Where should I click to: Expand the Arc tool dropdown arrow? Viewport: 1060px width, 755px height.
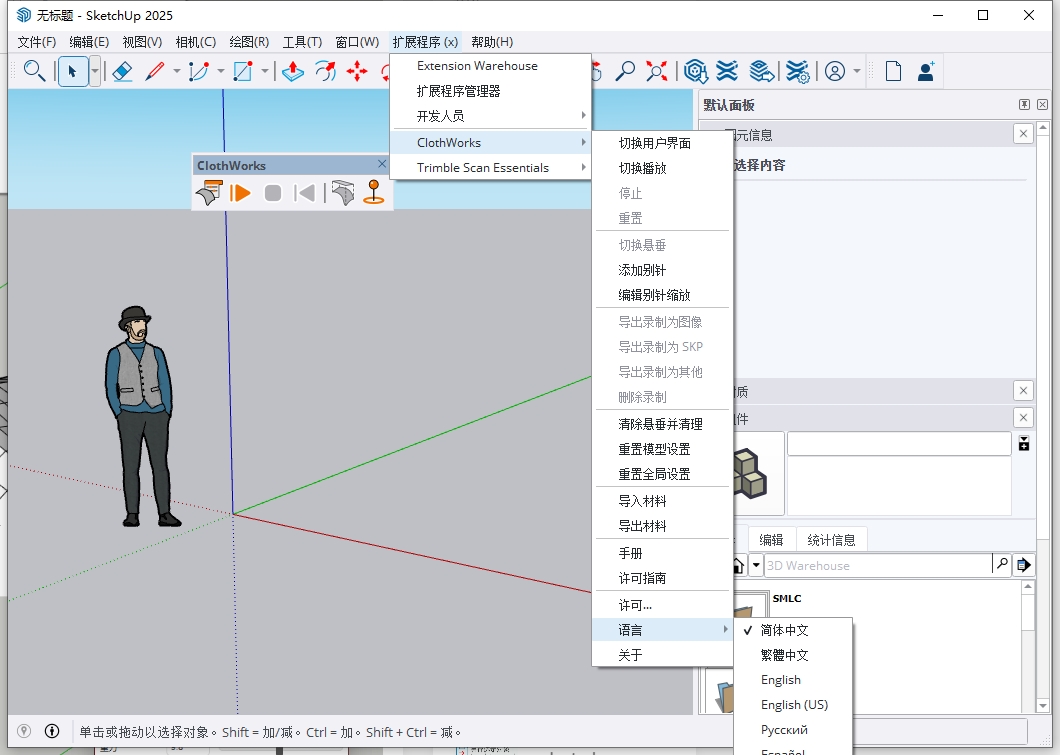point(220,71)
